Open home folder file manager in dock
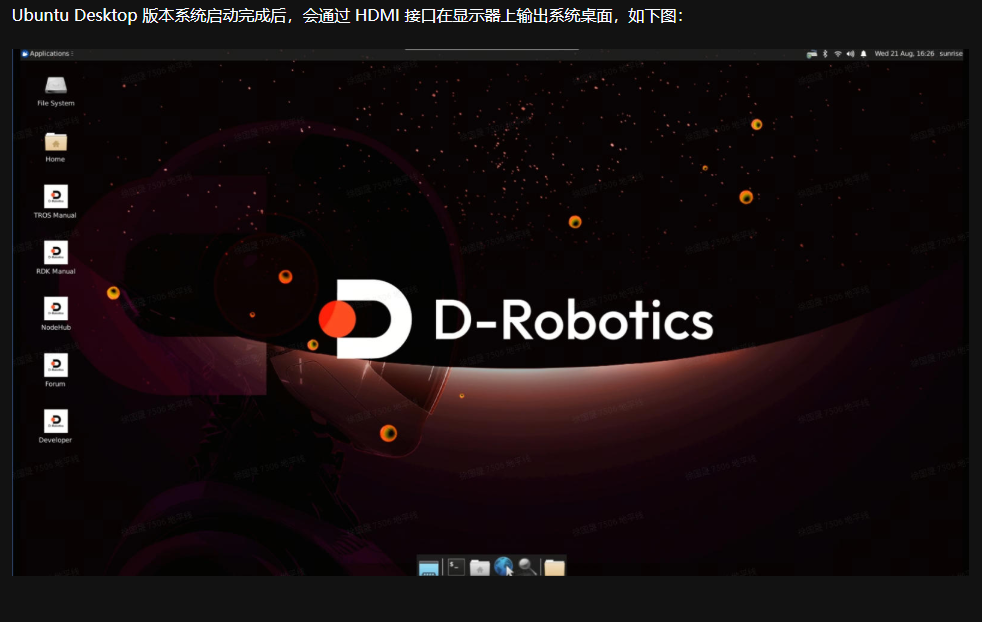This screenshot has width=982, height=622. 480,567
